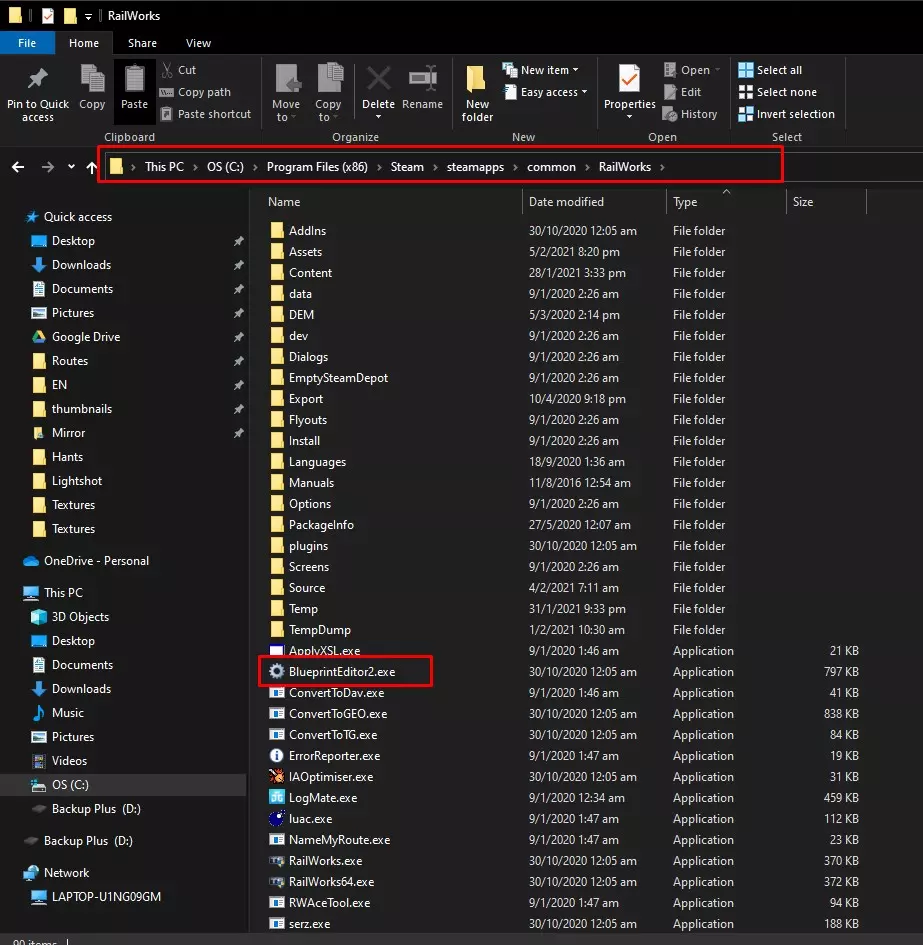Sort by the Size column header

(802, 202)
